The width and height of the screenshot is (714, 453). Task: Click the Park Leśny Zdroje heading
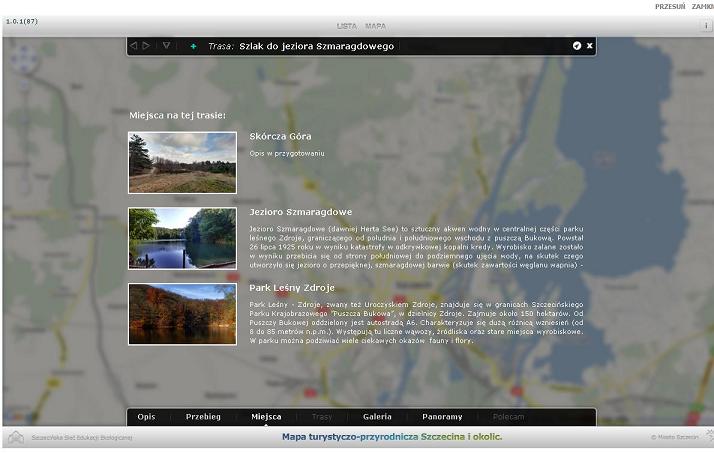[292, 288]
